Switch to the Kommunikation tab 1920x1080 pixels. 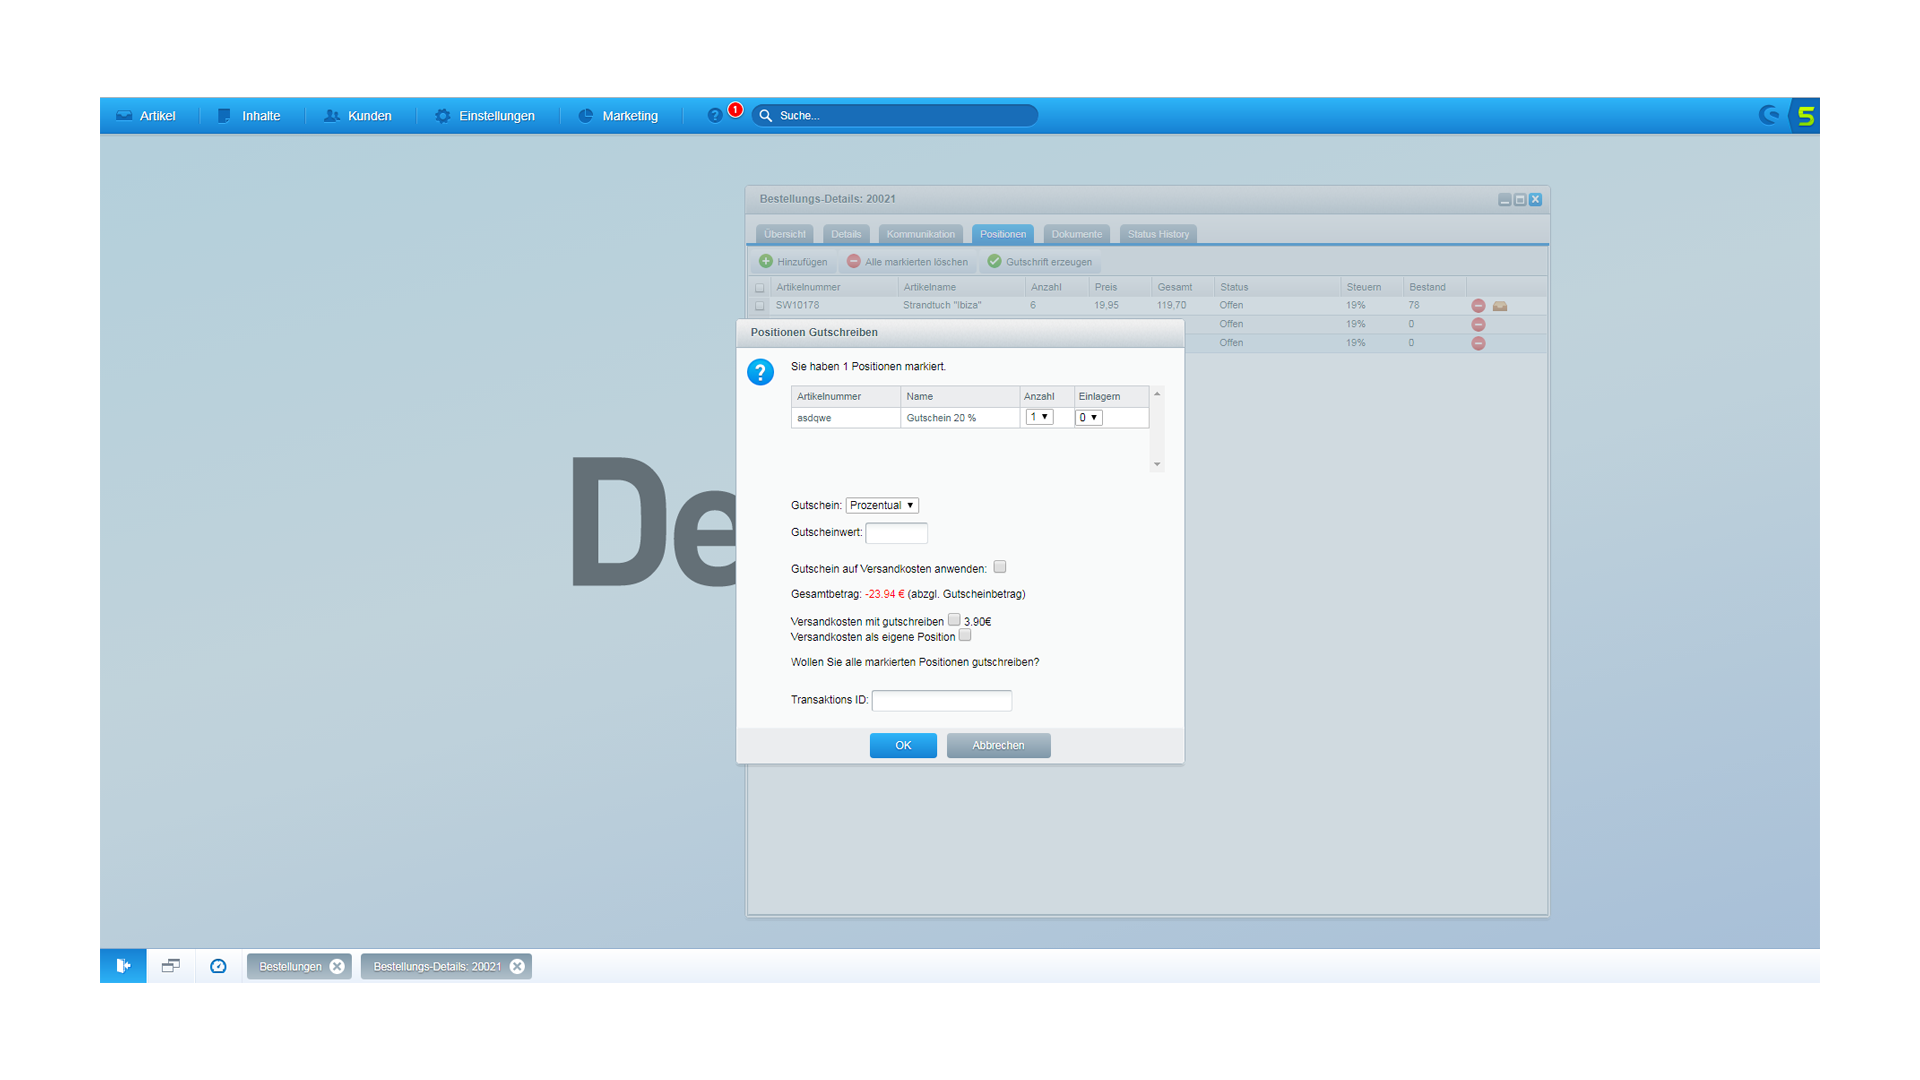pos(920,234)
